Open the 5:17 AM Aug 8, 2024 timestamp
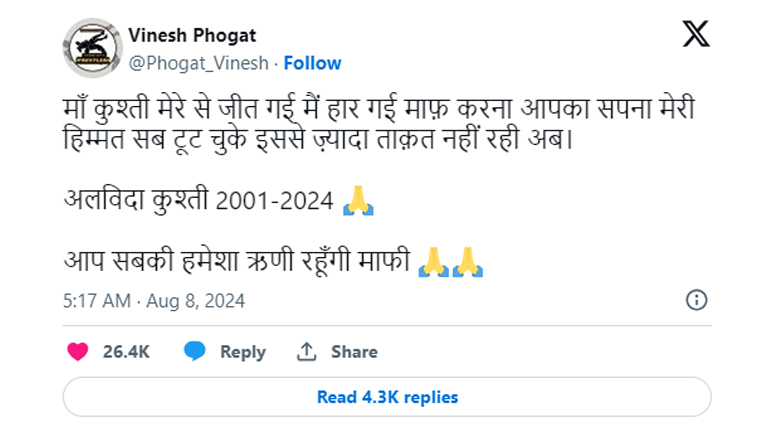The image size is (768, 432). [x=153, y=301]
